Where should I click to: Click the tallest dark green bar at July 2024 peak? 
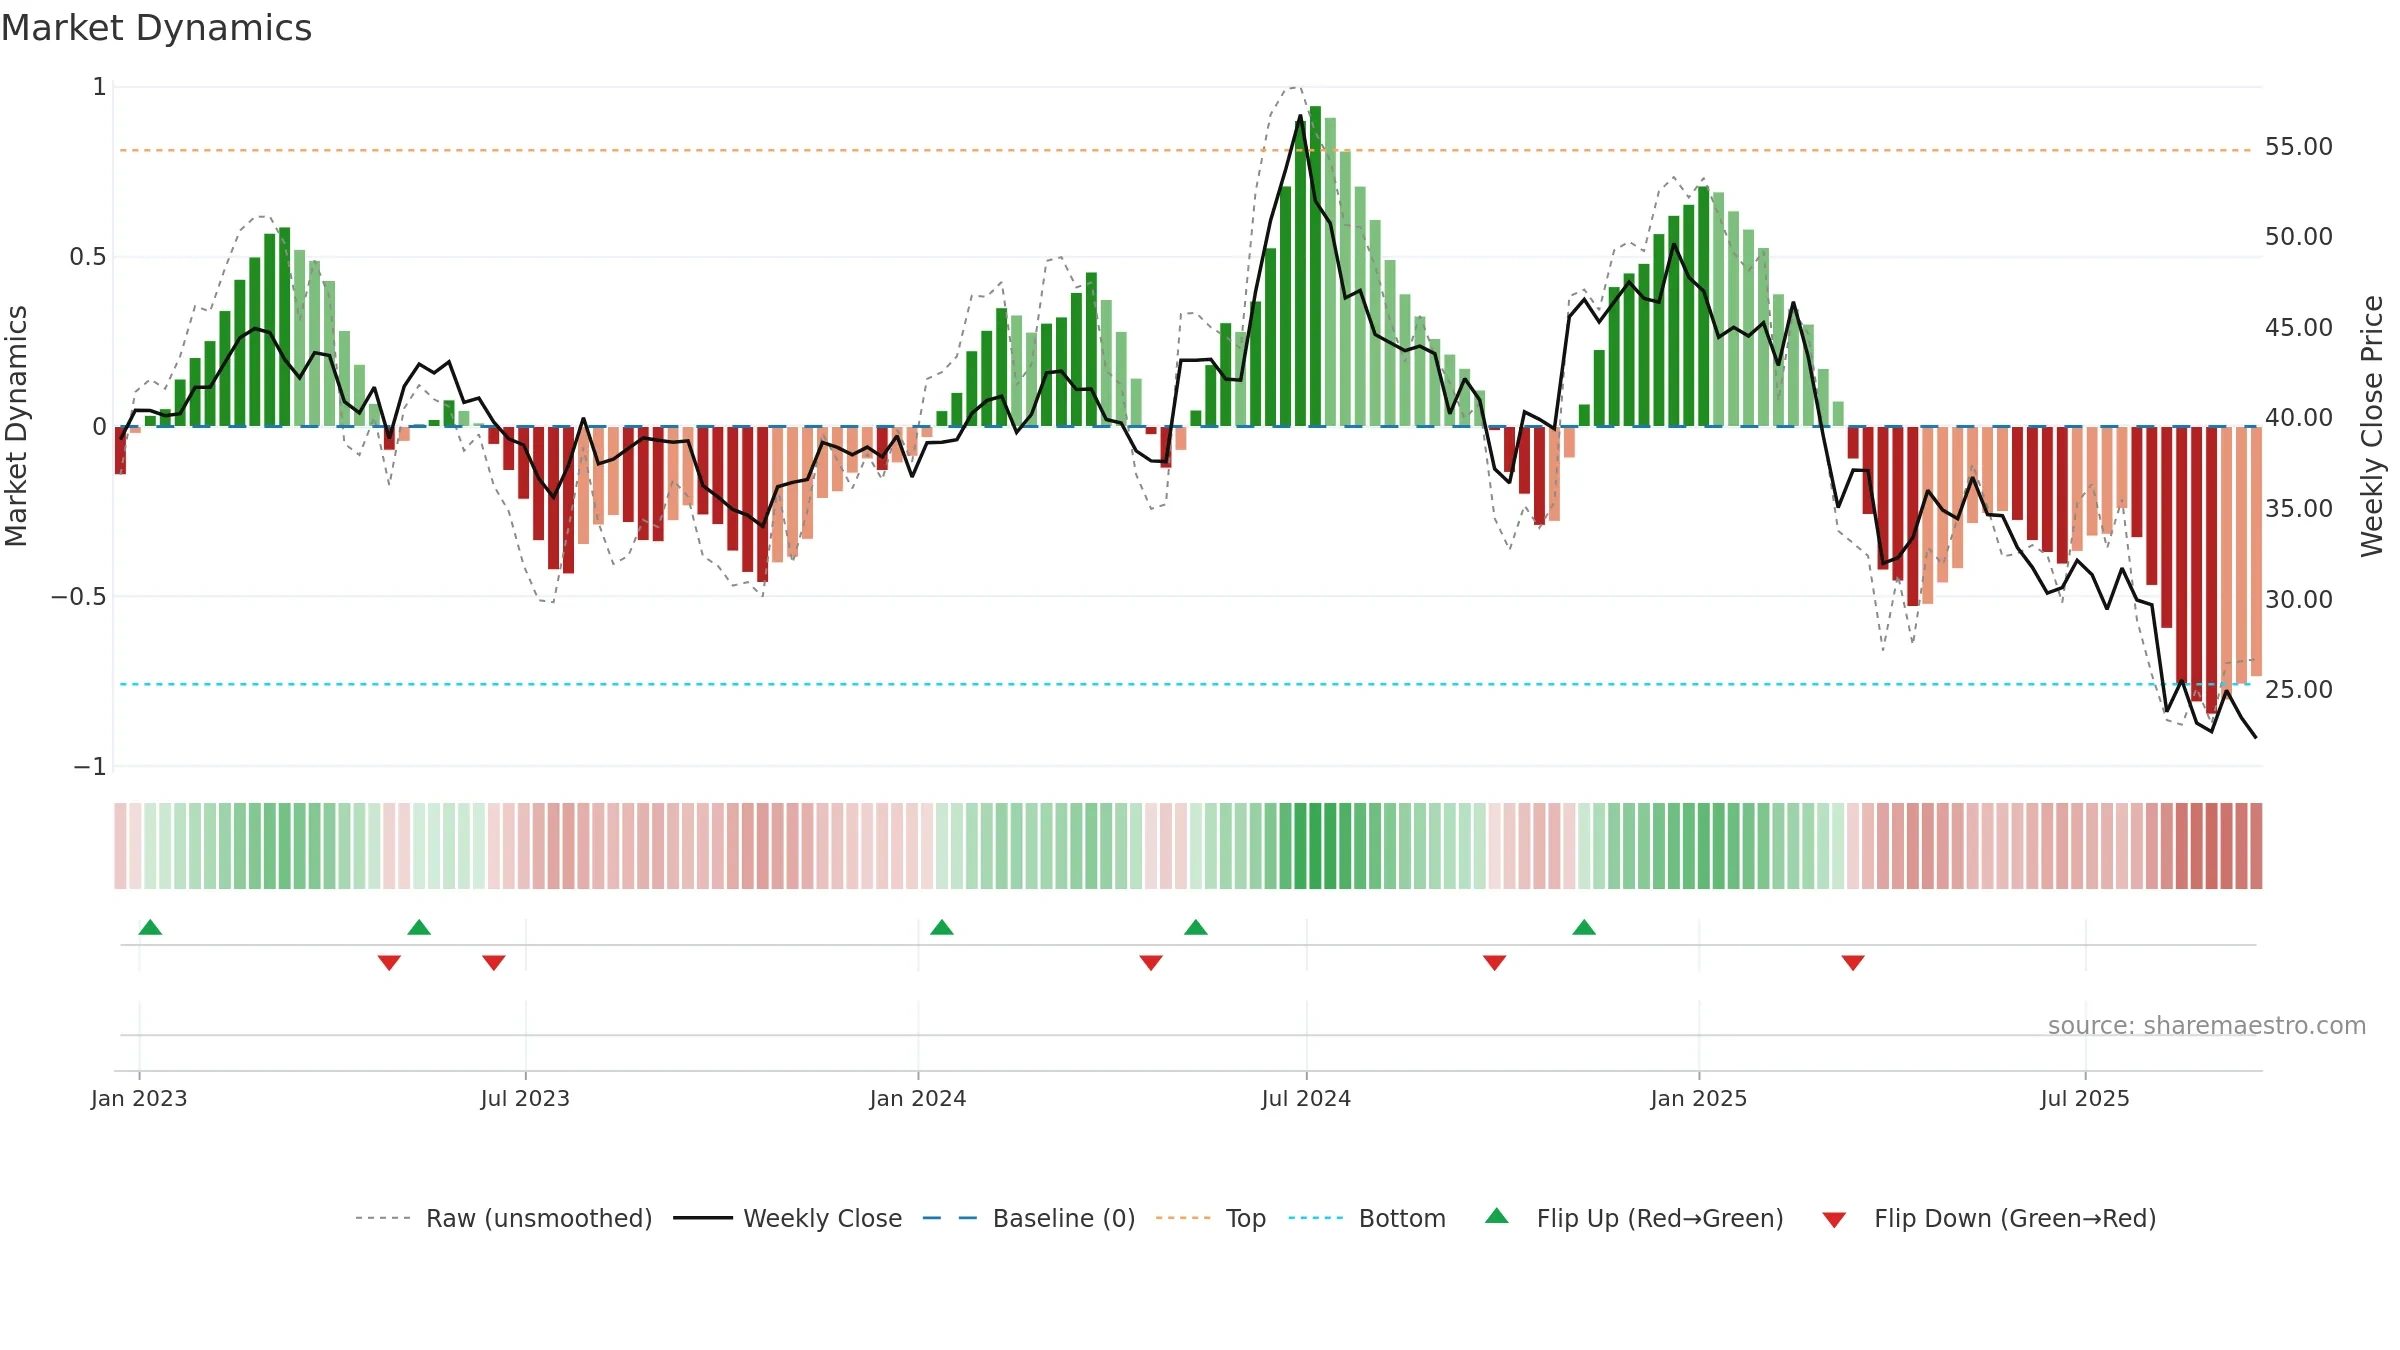[x=1315, y=266]
